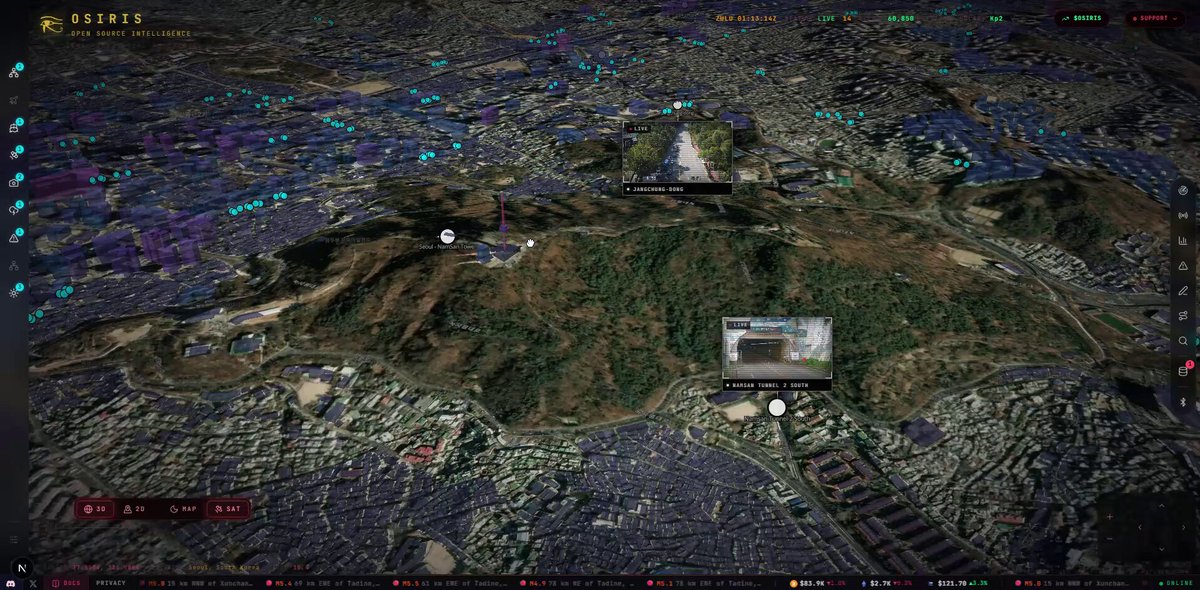1200x590 pixels.
Task: Switch to 3D view mode
Action: click(x=96, y=509)
